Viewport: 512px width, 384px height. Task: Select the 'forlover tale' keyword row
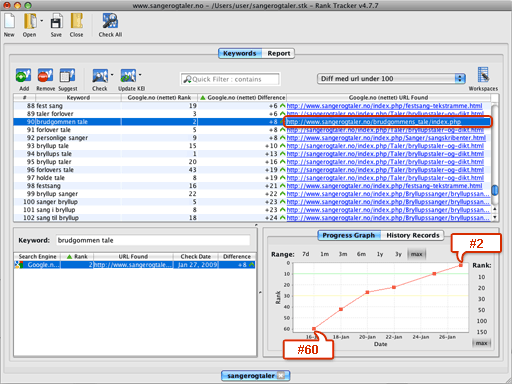[252, 130]
